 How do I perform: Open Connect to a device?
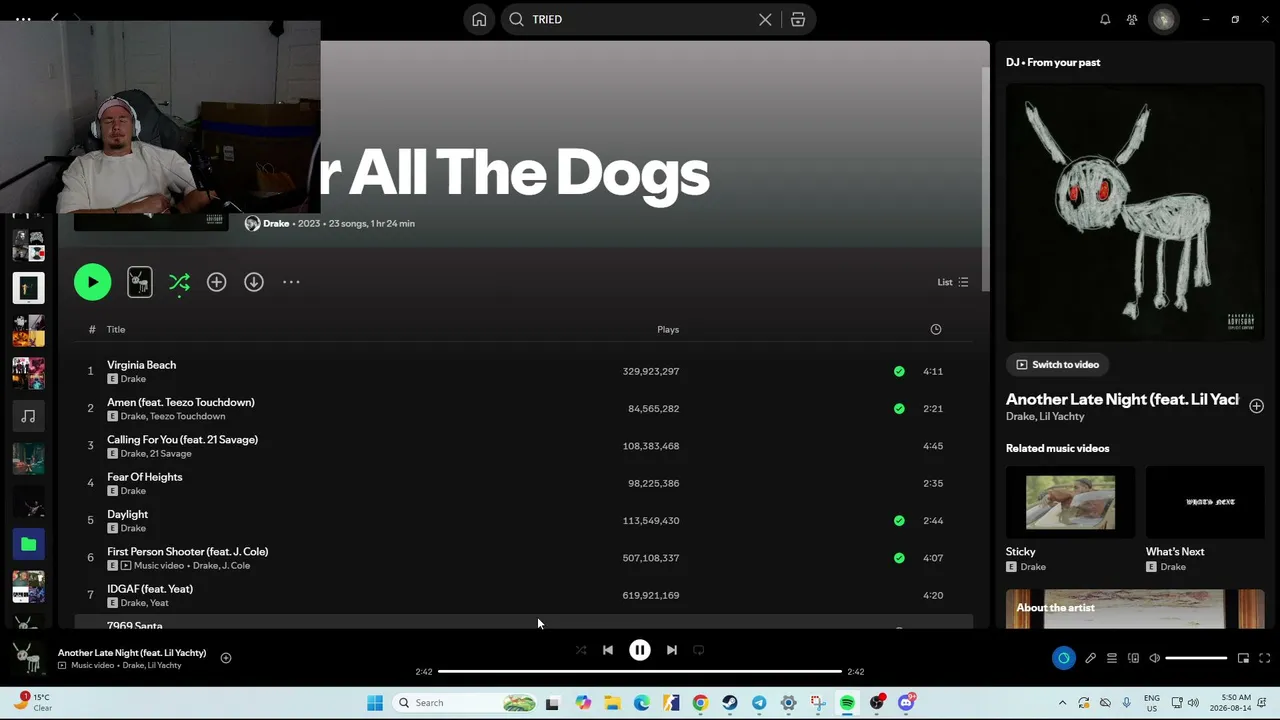pos(1133,658)
